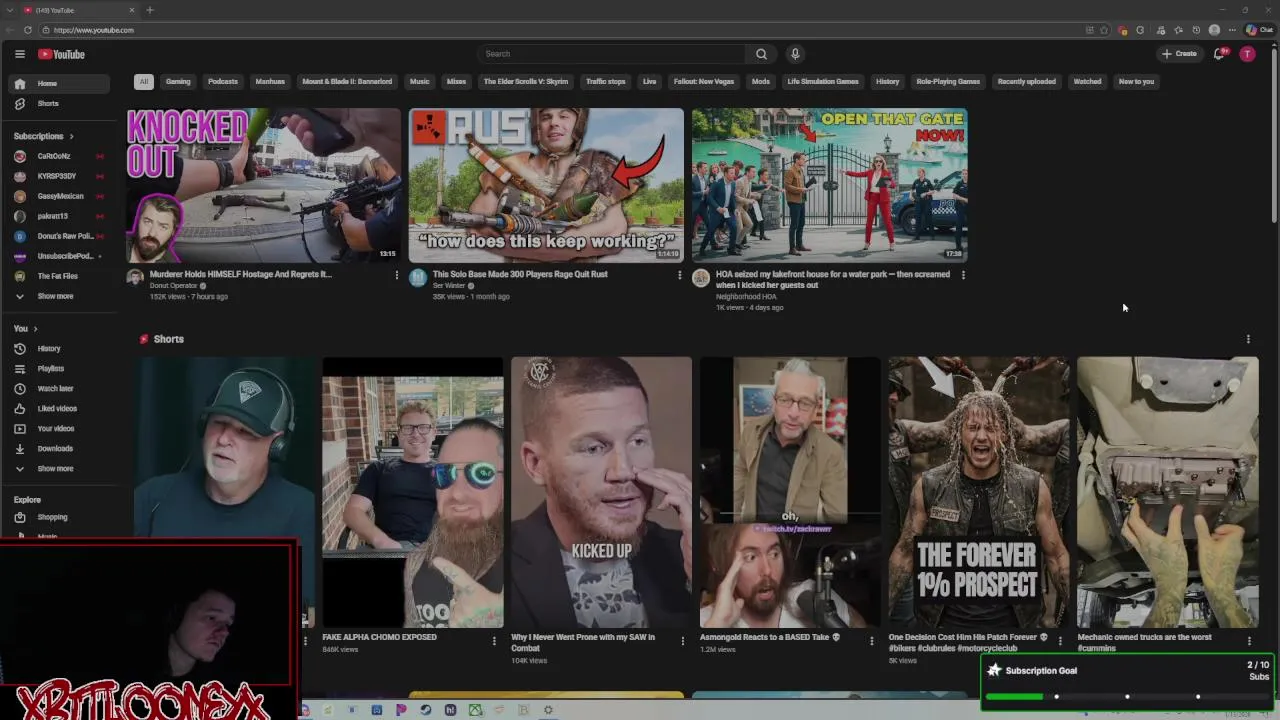
Task: Open options for HOA lakefront house video
Action: pyautogui.click(x=963, y=275)
